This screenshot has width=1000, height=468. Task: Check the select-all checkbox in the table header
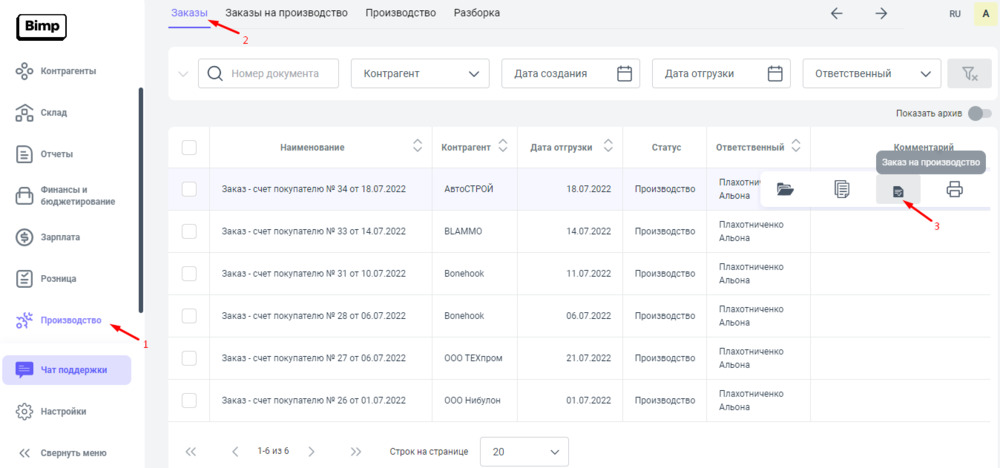click(x=189, y=147)
